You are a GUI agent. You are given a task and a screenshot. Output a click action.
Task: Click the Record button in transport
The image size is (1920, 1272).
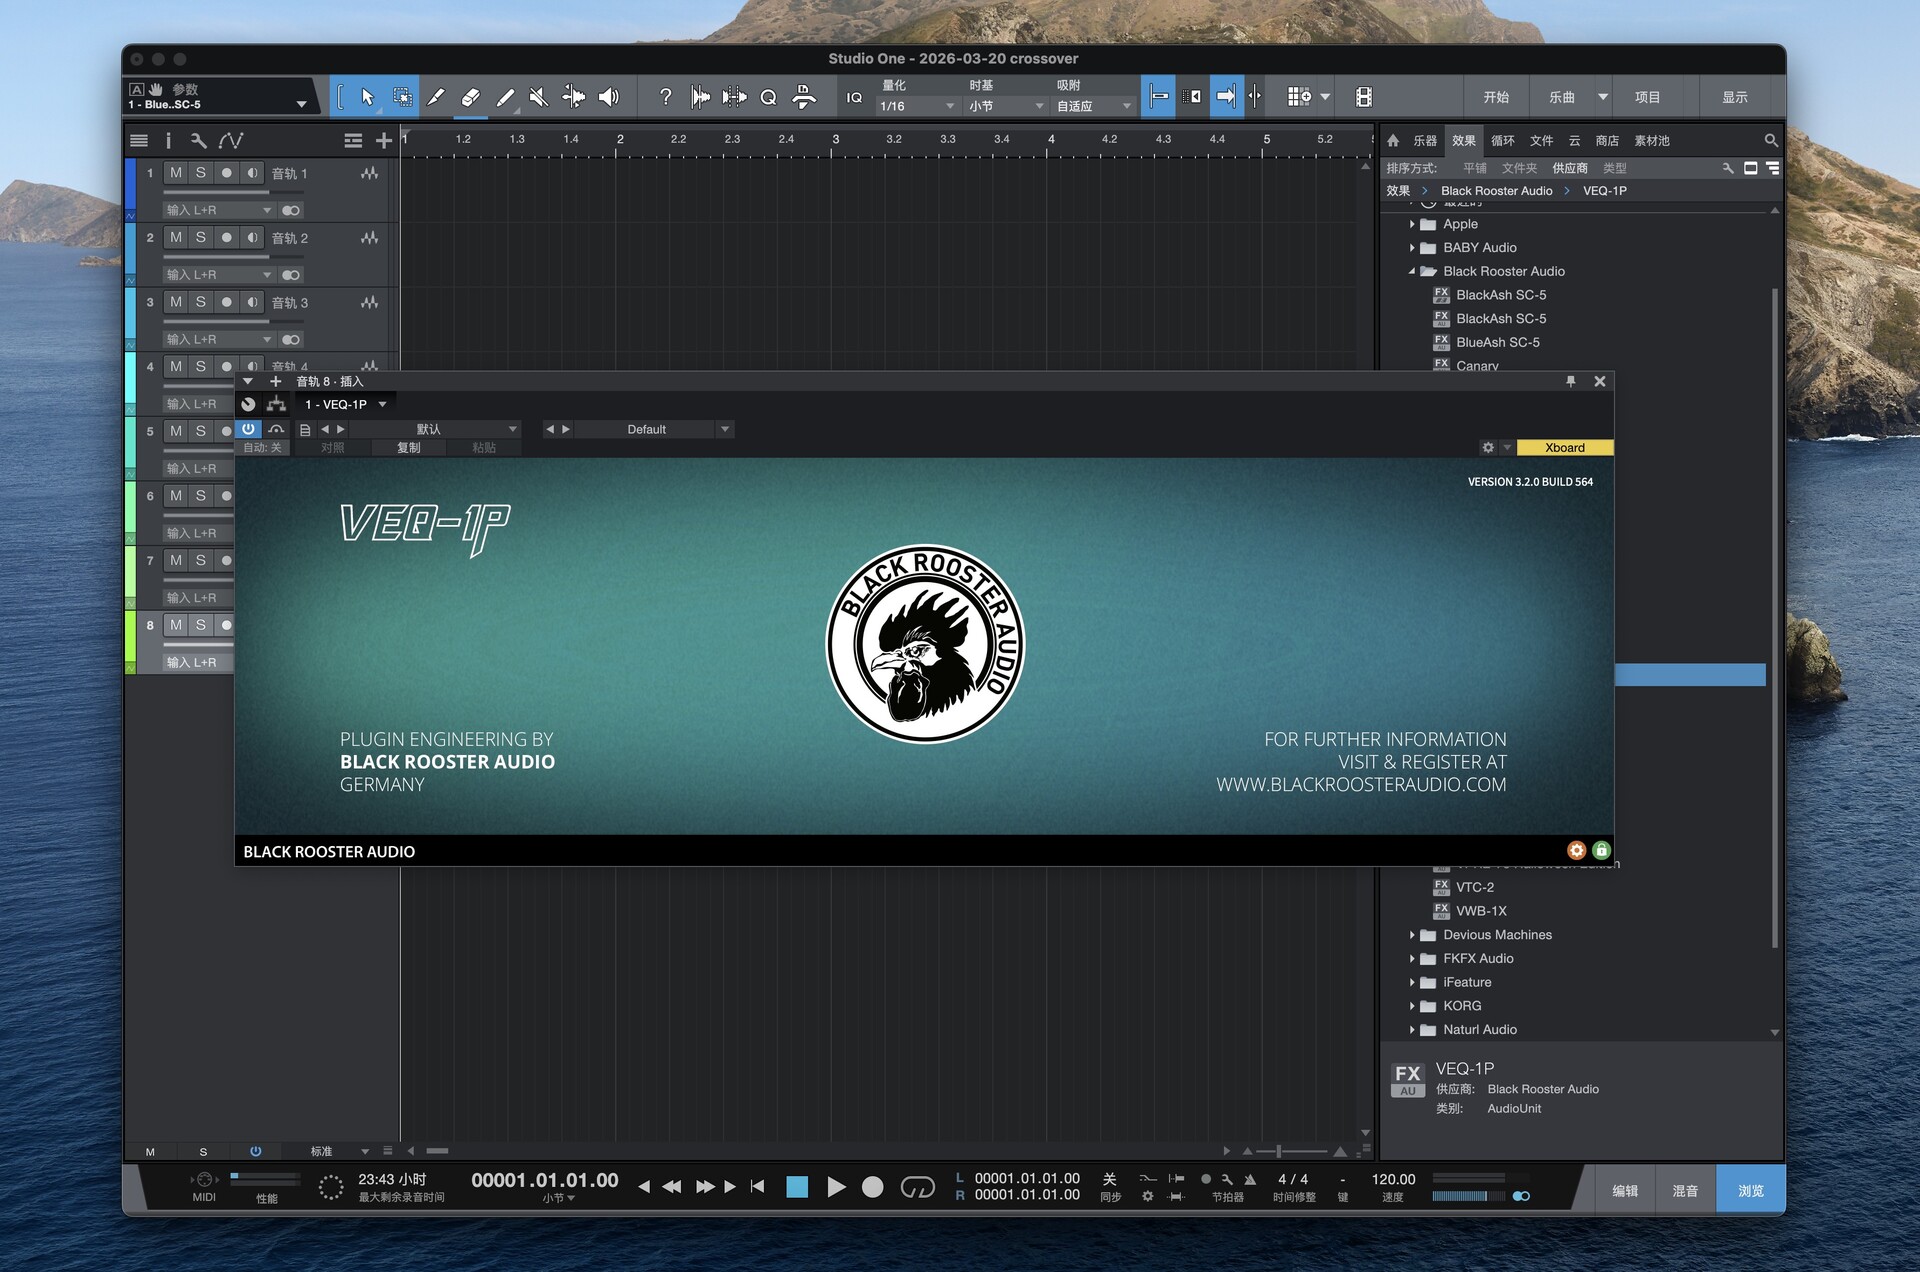pyautogui.click(x=872, y=1187)
